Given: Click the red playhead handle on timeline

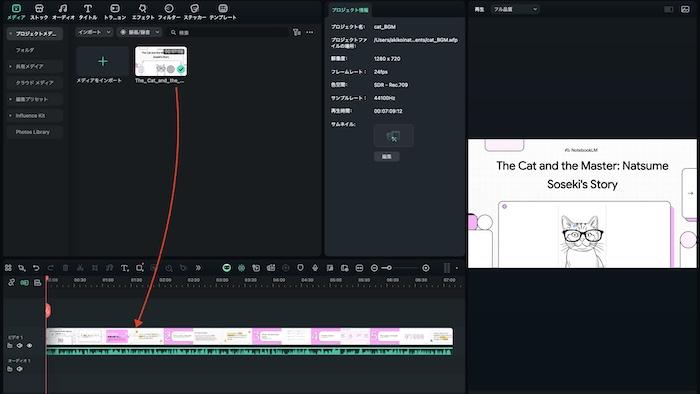Looking at the screenshot, I should pyautogui.click(x=47, y=310).
